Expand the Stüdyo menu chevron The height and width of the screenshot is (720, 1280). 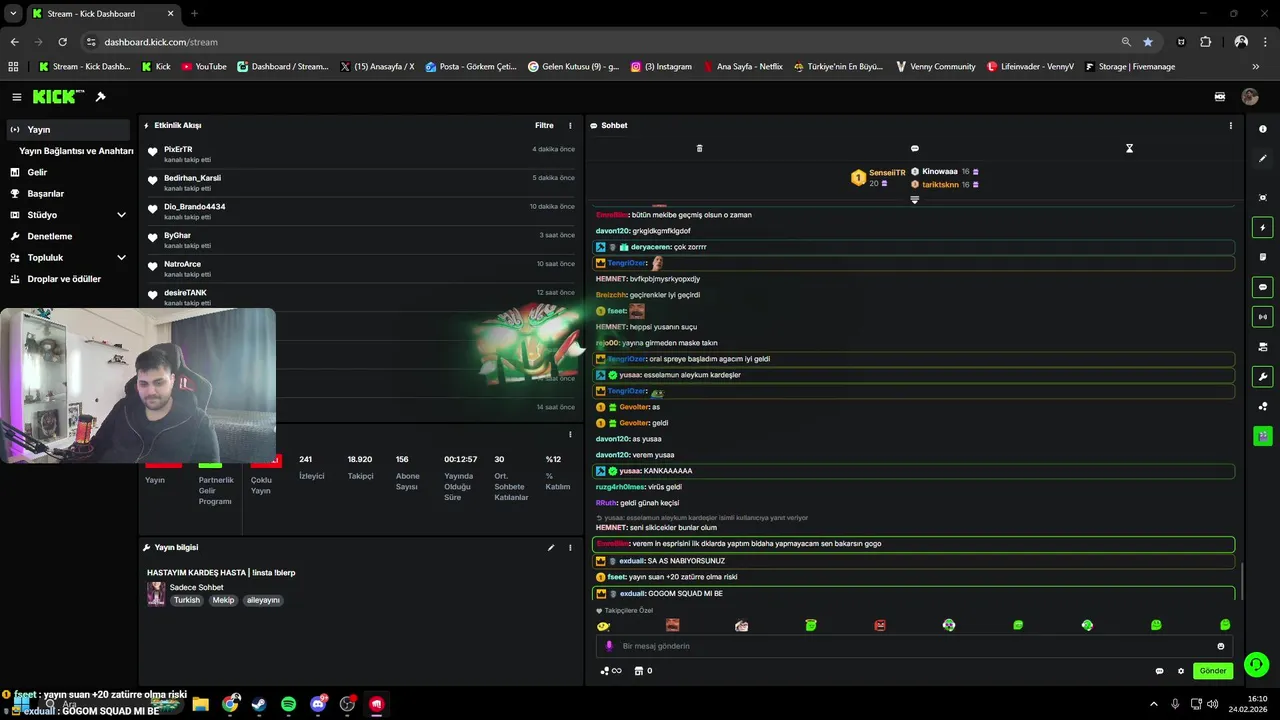click(x=121, y=215)
